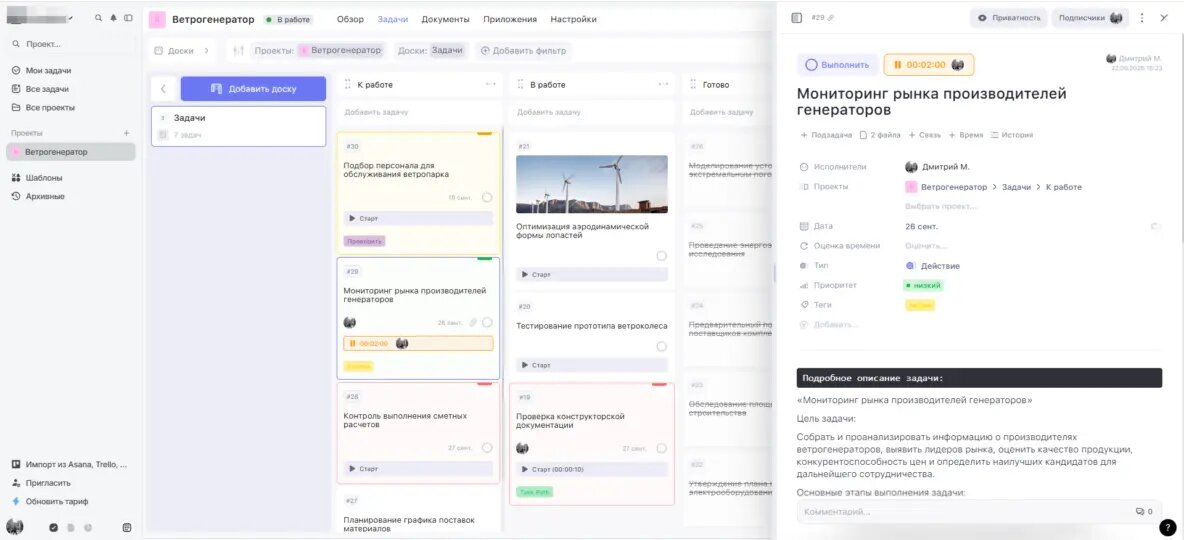This screenshot has width=1184, height=540.
Task: Open notes icon at sidebar bottom right
Action: 127,528
